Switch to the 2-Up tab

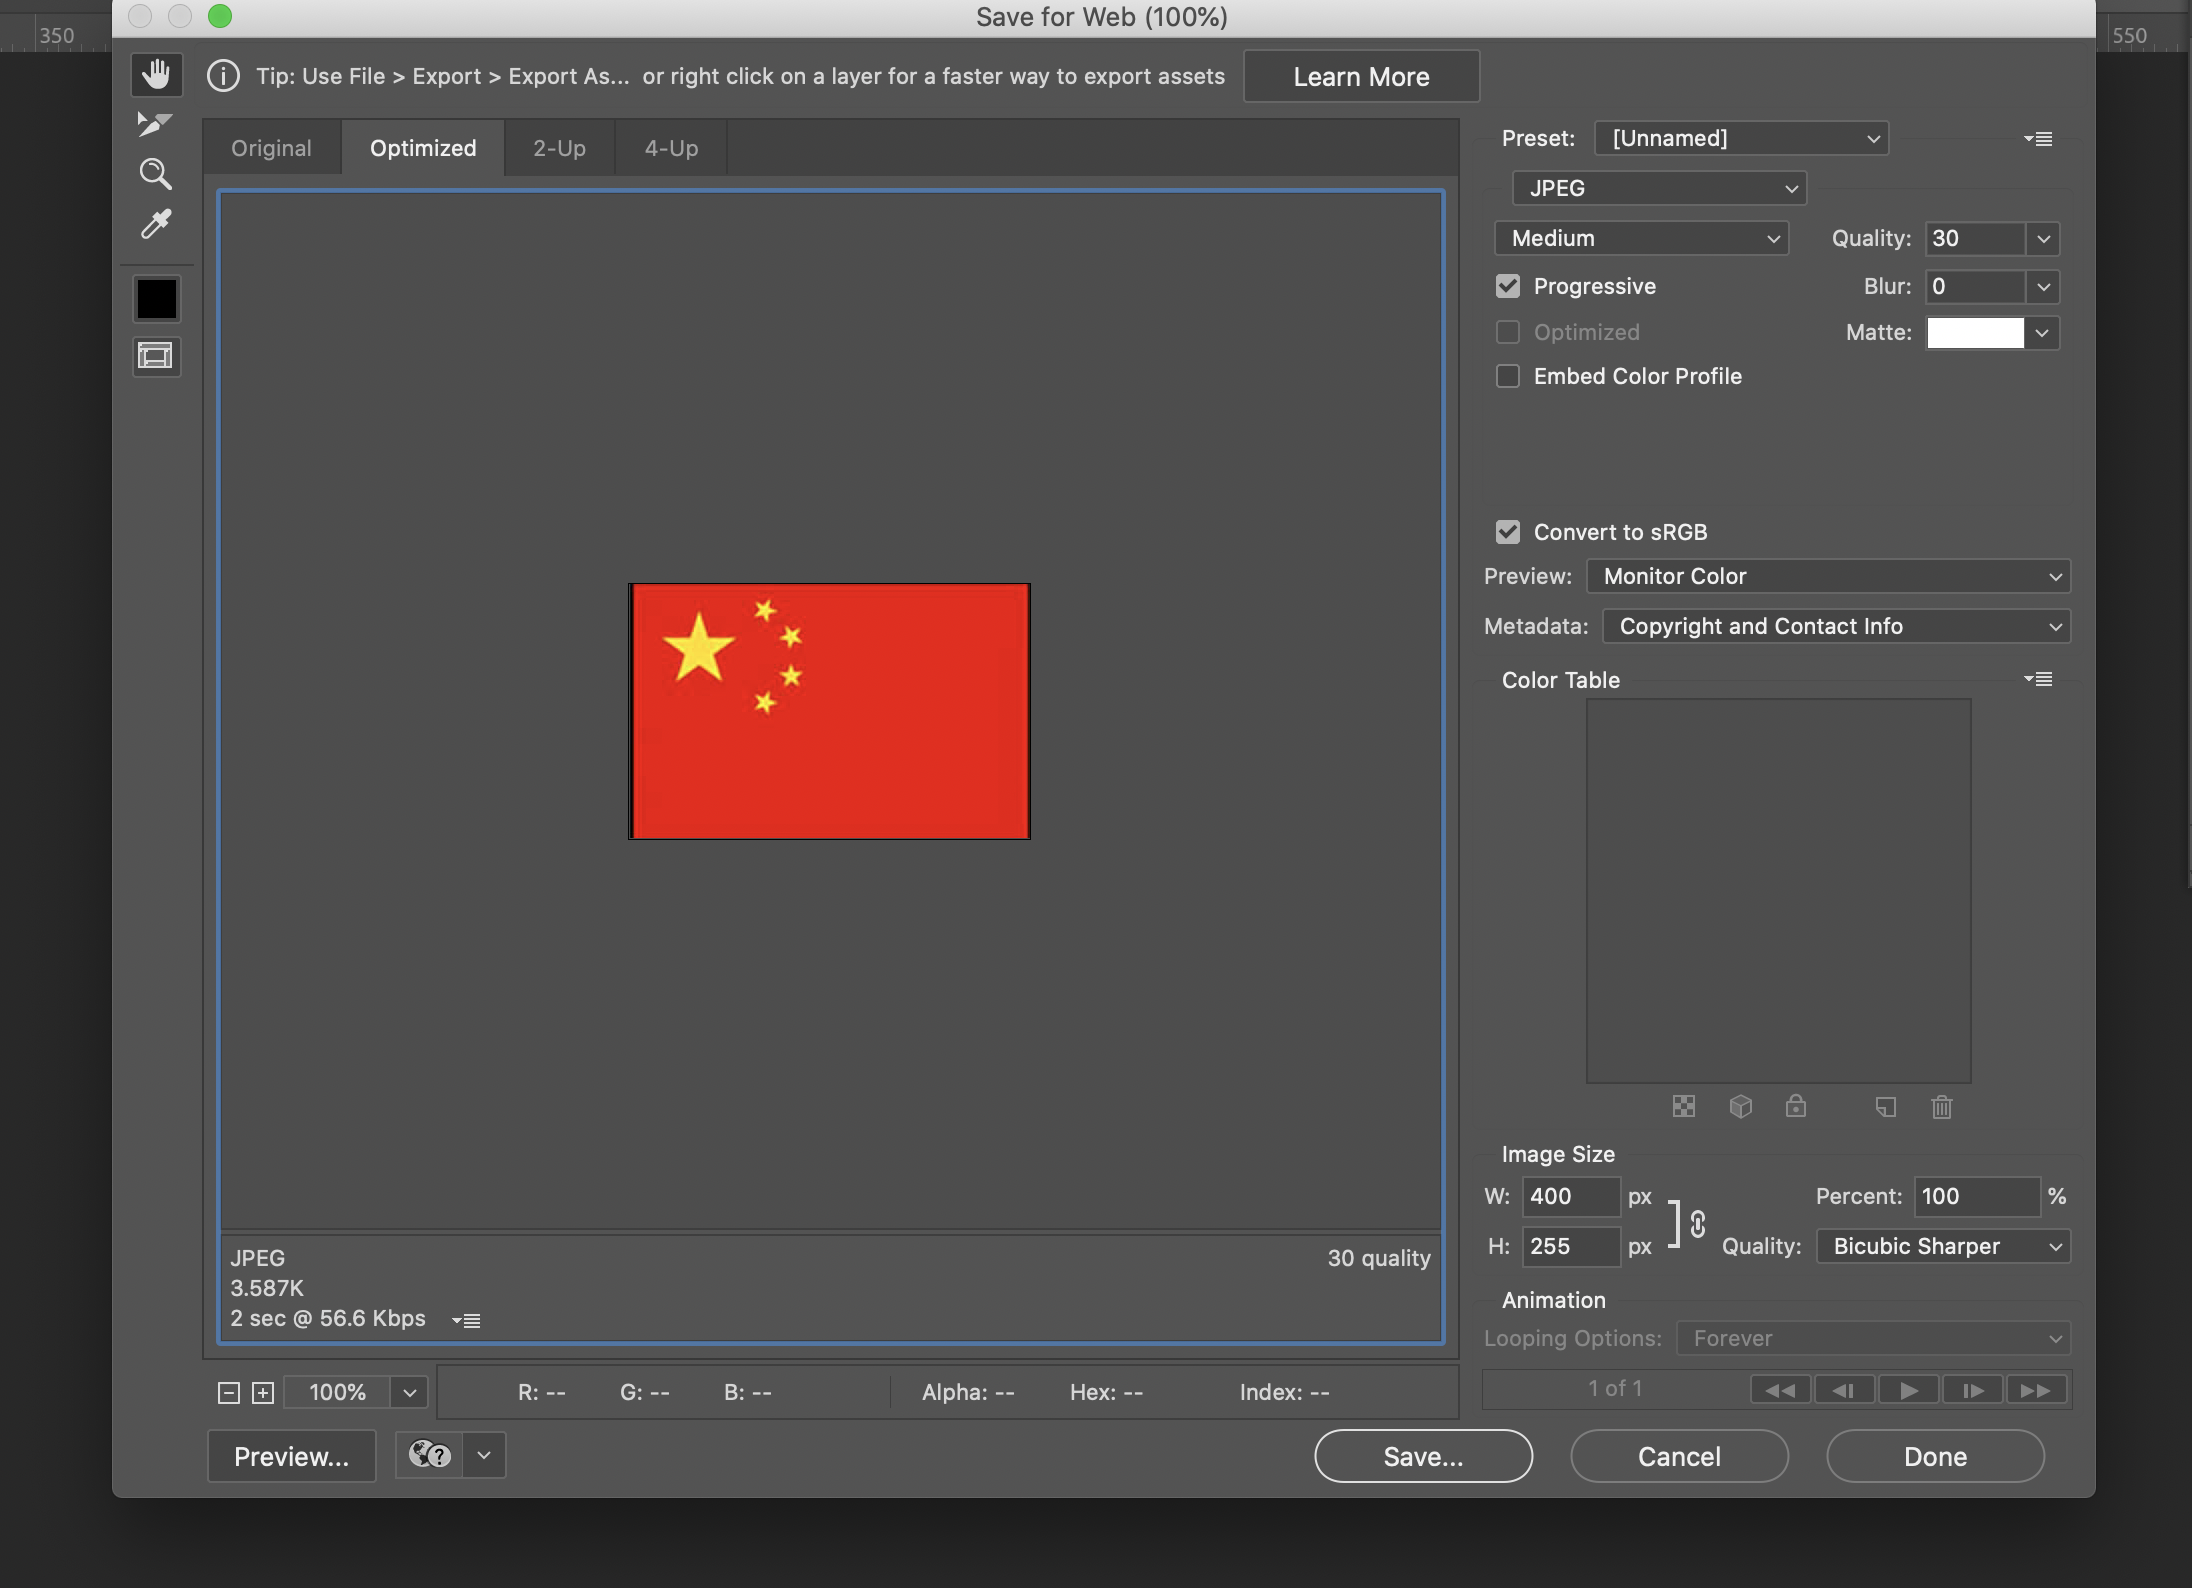coord(559,148)
